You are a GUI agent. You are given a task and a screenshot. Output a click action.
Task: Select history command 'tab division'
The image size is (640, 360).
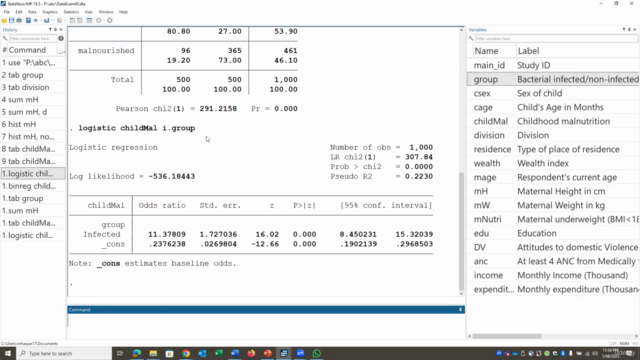pos(33,87)
